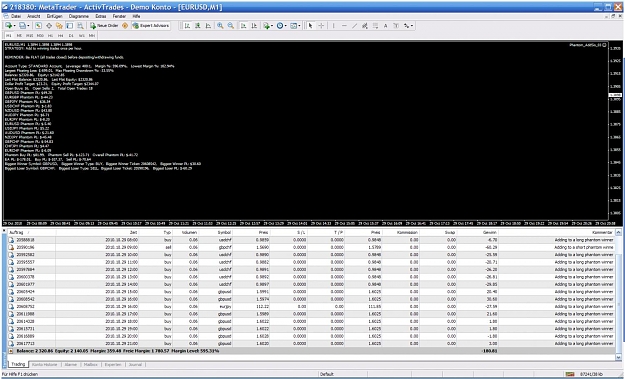Click order icon for ticket 20608752

(11, 306)
